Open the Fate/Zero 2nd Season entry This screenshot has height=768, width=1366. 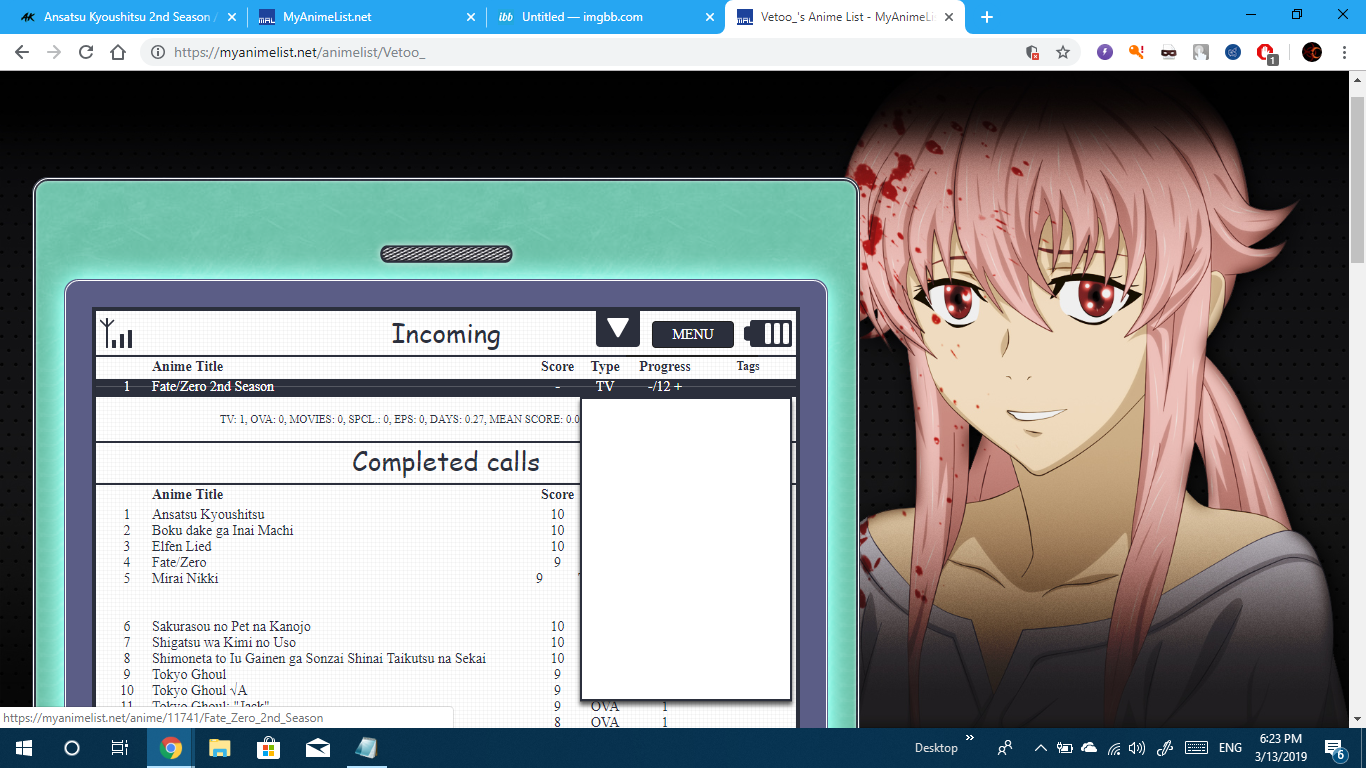click(x=213, y=386)
